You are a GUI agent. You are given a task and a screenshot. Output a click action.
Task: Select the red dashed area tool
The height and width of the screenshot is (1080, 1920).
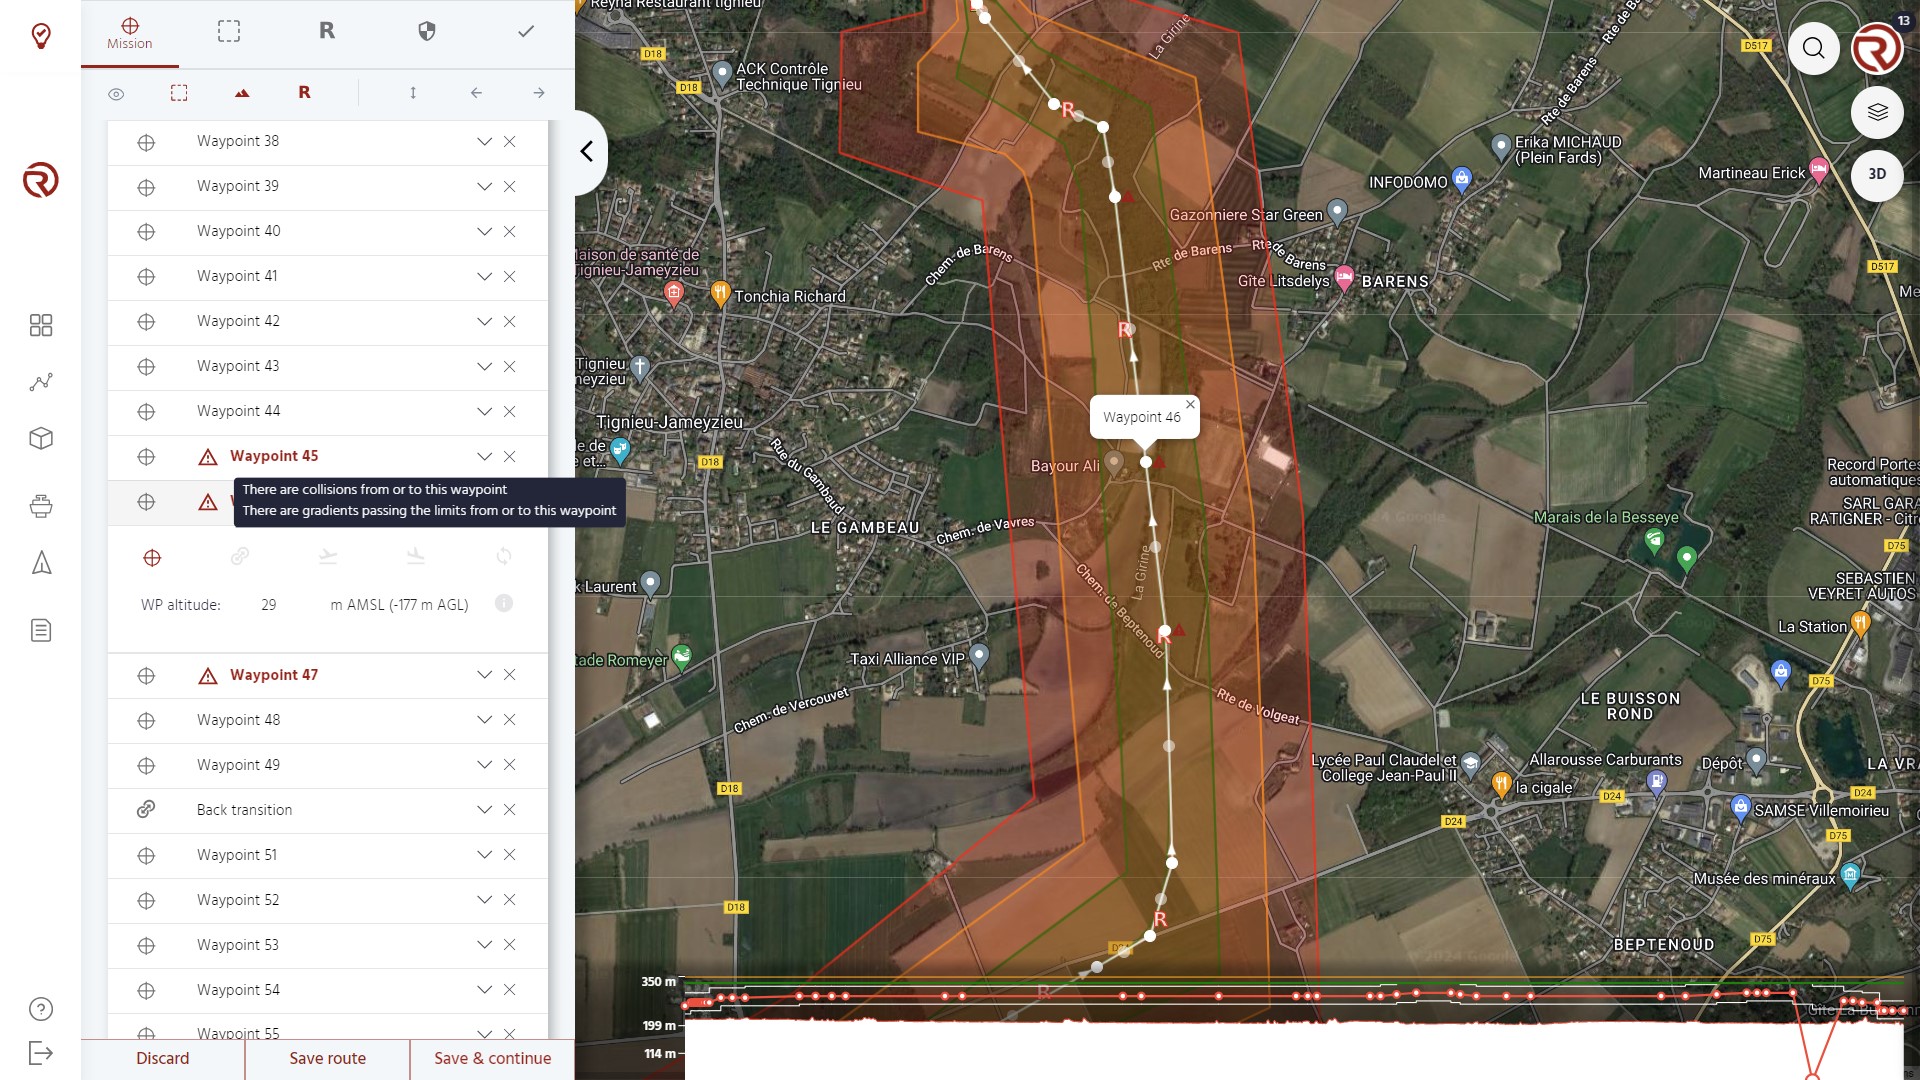179,93
